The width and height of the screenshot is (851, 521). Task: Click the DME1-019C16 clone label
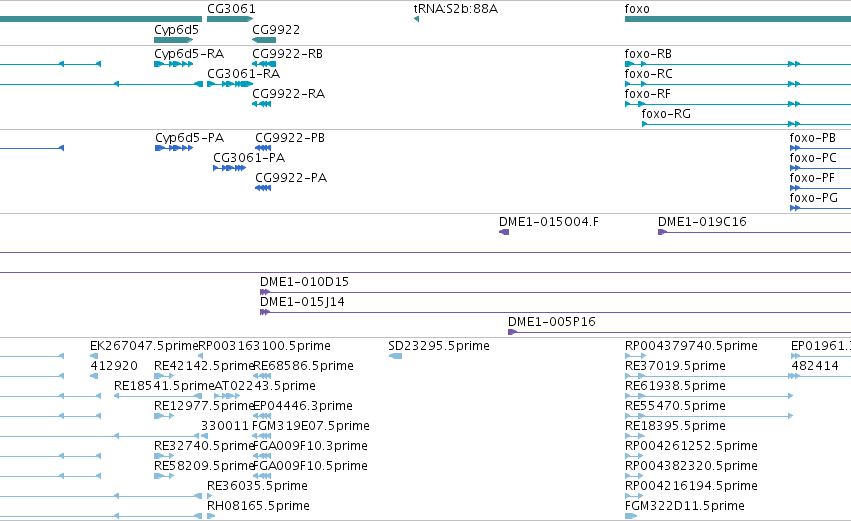[x=702, y=222]
